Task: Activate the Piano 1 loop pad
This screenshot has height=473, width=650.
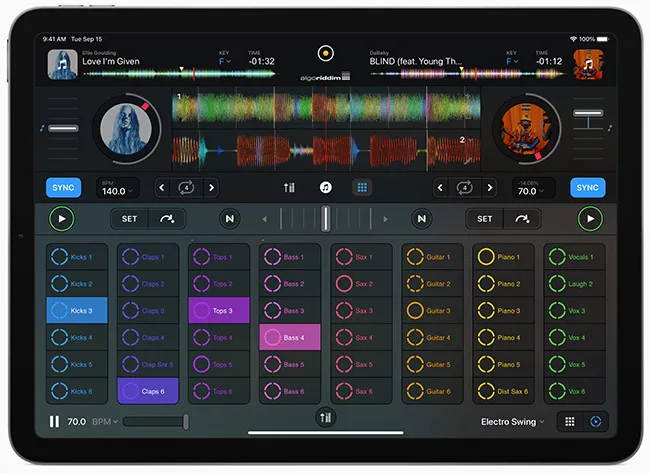Action: tap(503, 257)
